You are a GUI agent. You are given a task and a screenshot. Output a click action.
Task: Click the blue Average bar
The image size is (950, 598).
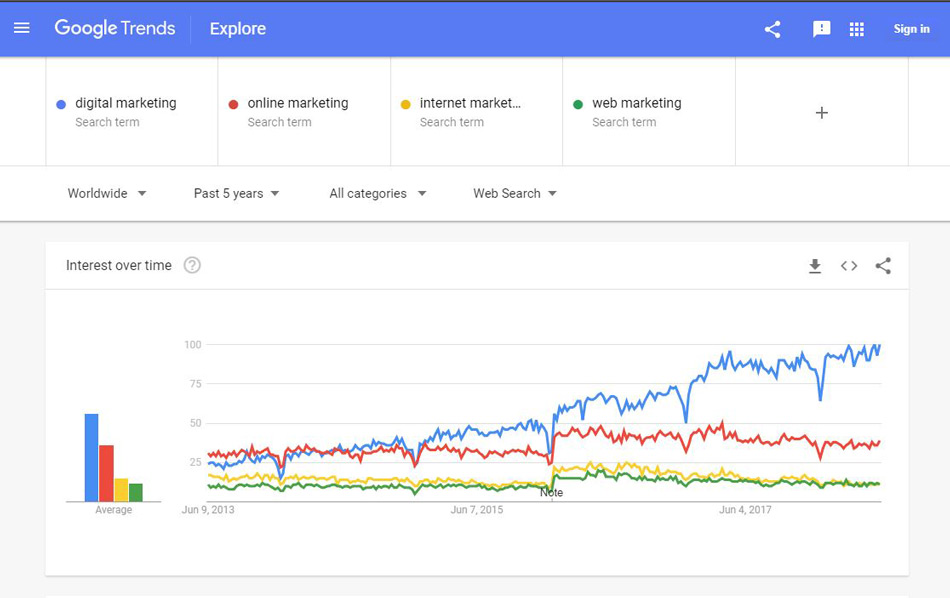pyautogui.click(x=91, y=457)
